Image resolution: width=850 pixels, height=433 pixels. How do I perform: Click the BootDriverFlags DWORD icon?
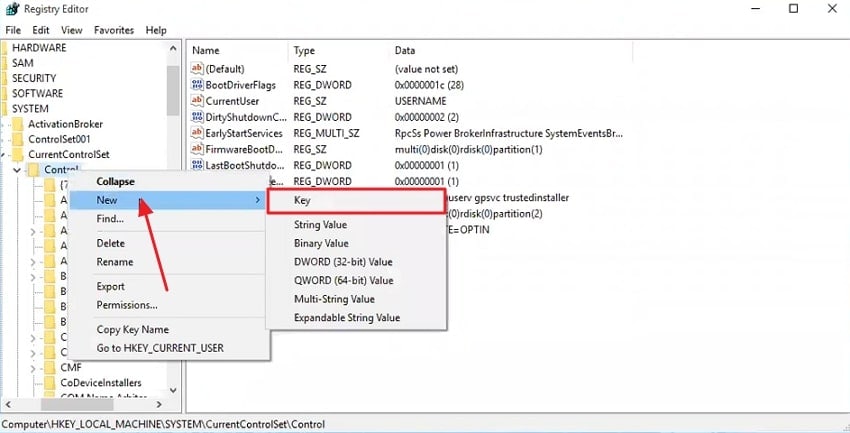[x=197, y=85]
